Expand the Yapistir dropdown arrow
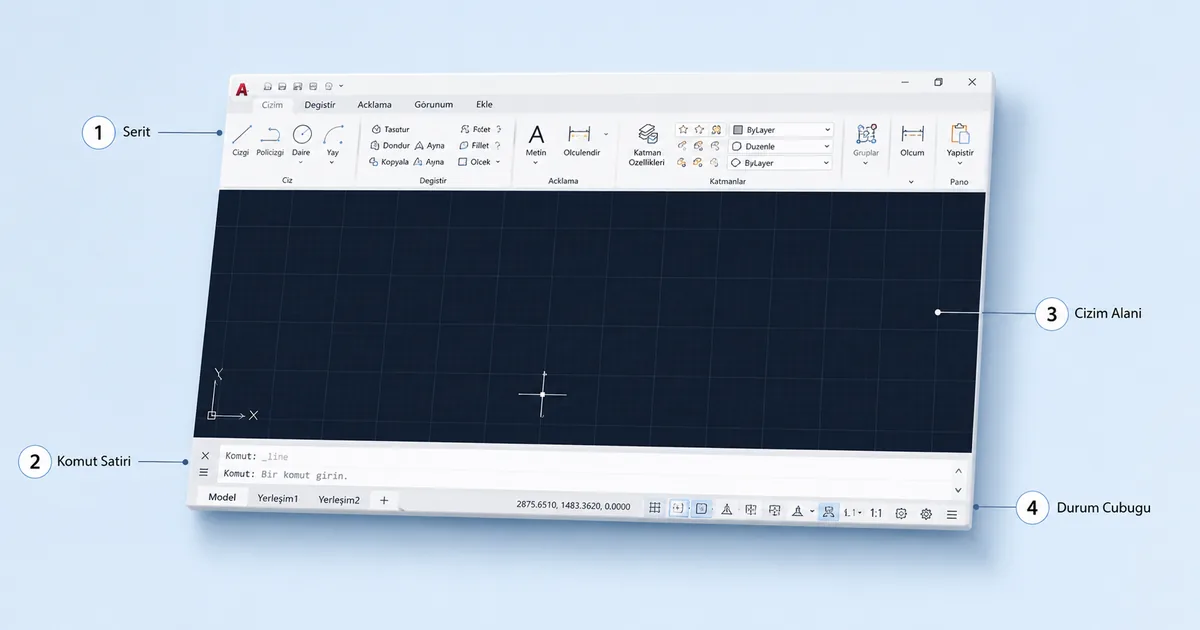 pos(960,164)
